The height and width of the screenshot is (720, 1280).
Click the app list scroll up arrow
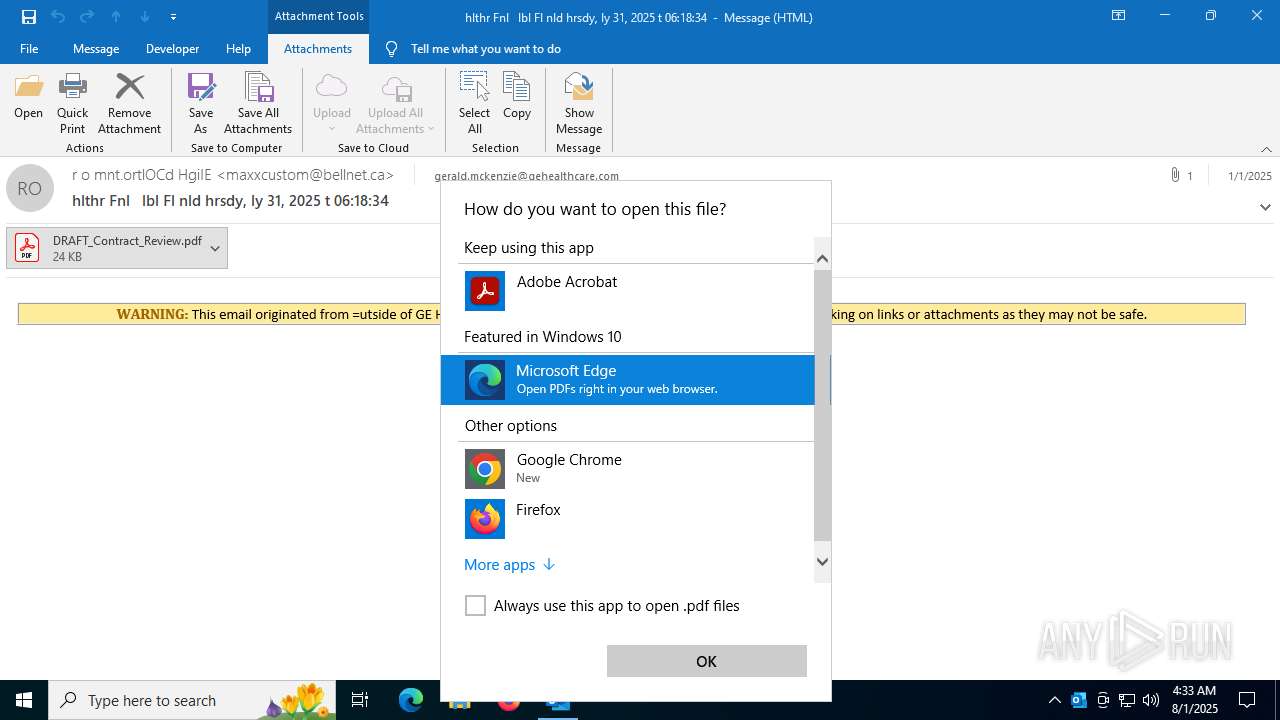coord(822,259)
